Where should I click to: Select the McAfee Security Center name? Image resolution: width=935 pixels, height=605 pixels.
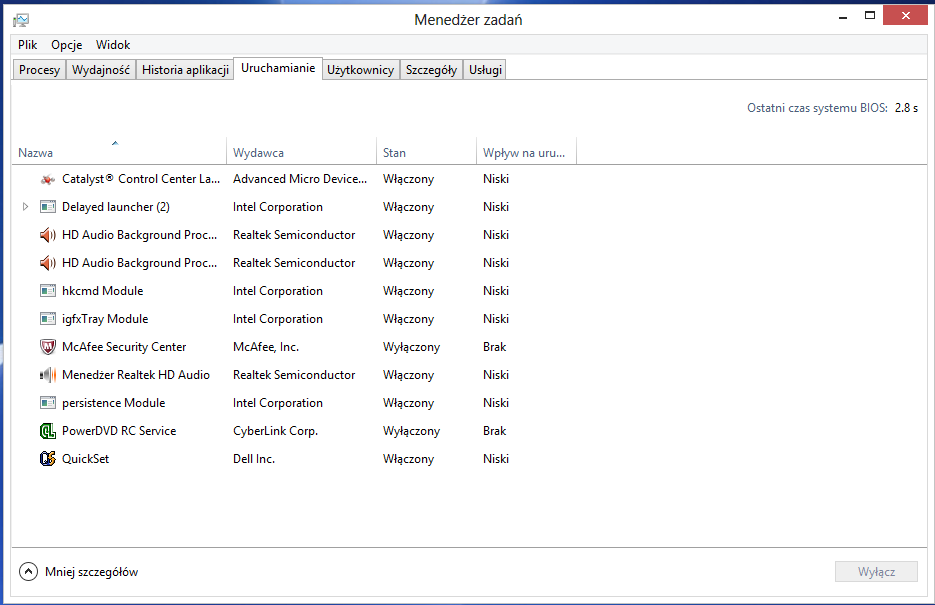pos(124,347)
